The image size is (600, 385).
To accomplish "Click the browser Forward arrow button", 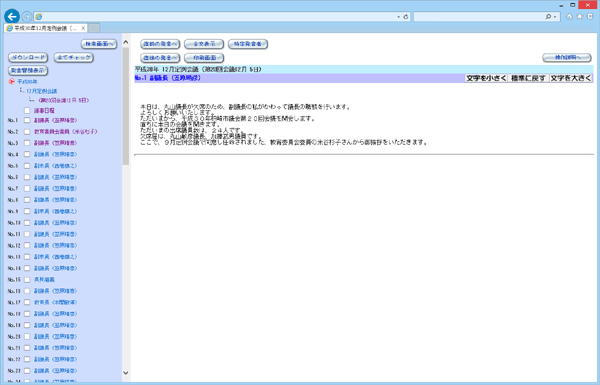I will pos(27,16).
